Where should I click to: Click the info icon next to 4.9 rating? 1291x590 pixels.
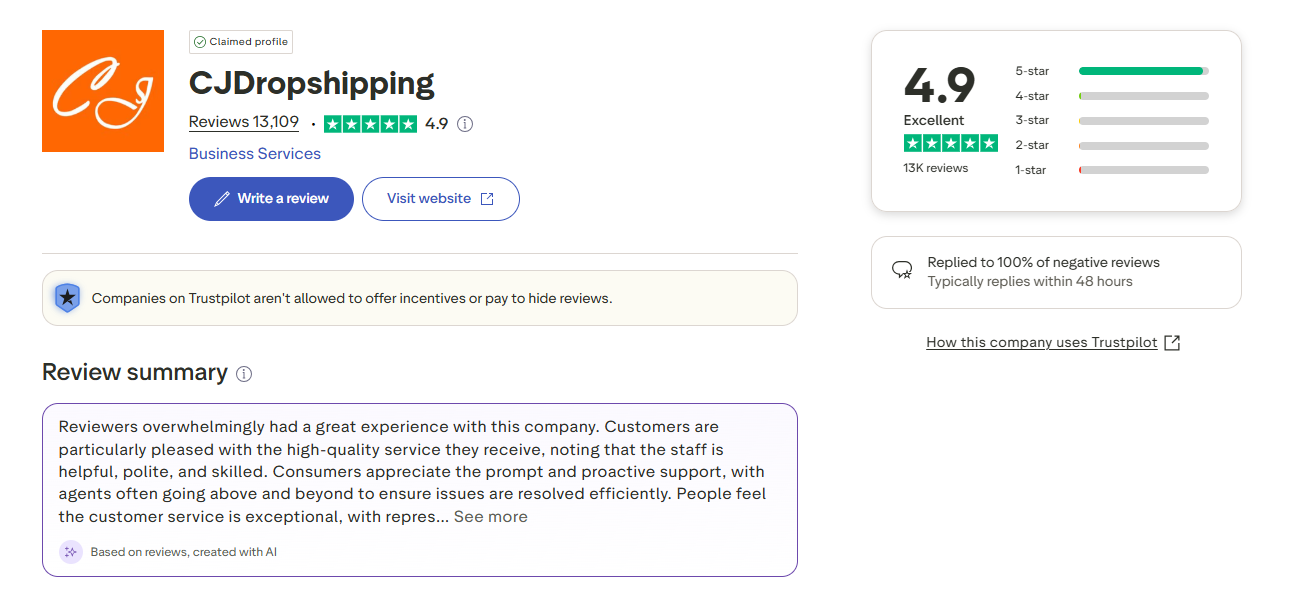(464, 123)
